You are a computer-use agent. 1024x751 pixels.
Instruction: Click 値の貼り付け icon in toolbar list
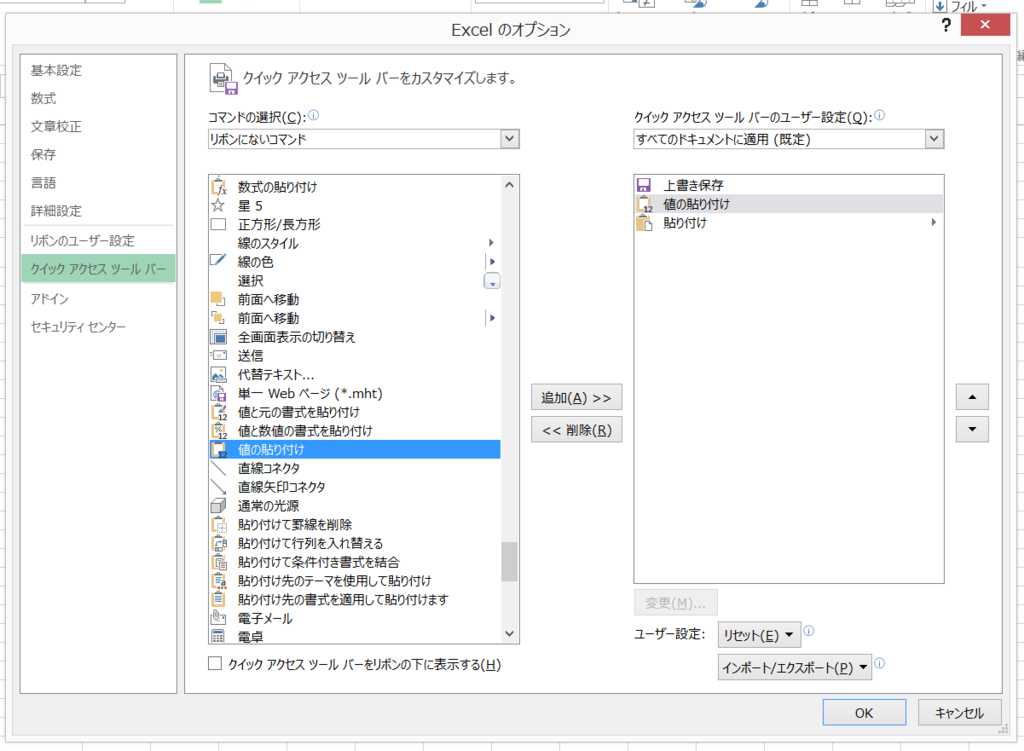point(645,204)
